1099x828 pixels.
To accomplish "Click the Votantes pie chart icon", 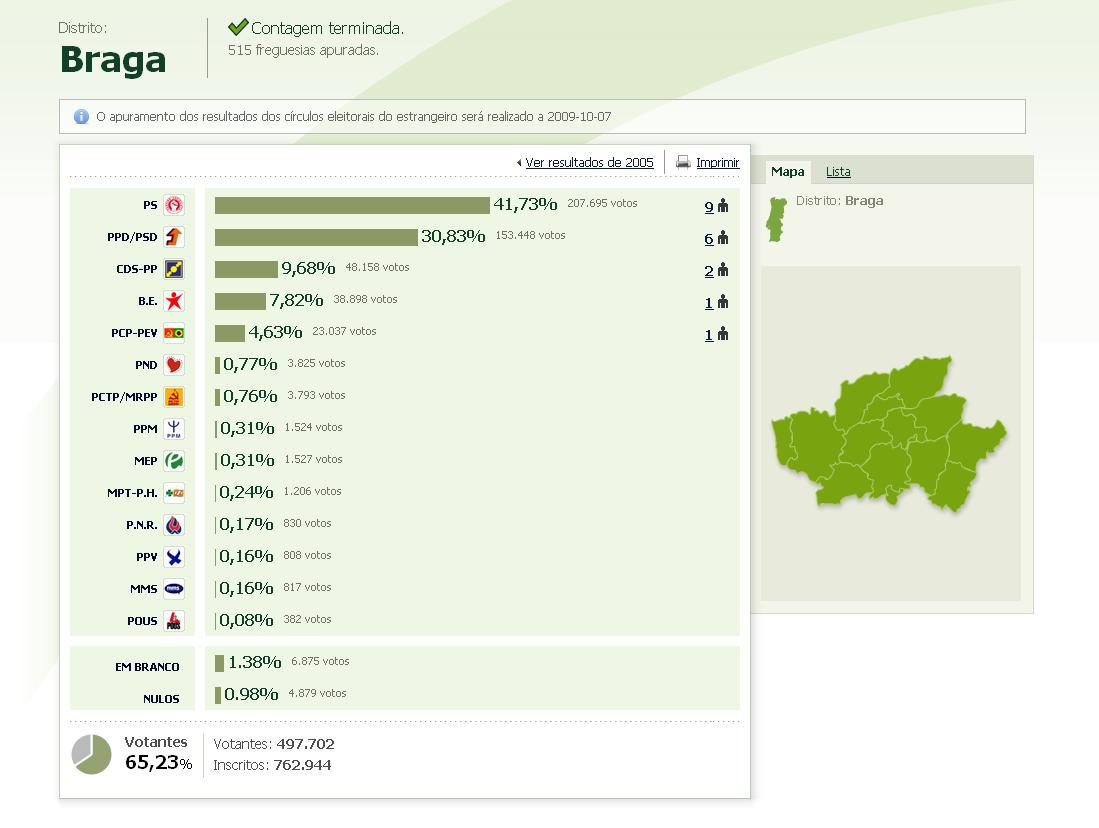I will [x=92, y=754].
